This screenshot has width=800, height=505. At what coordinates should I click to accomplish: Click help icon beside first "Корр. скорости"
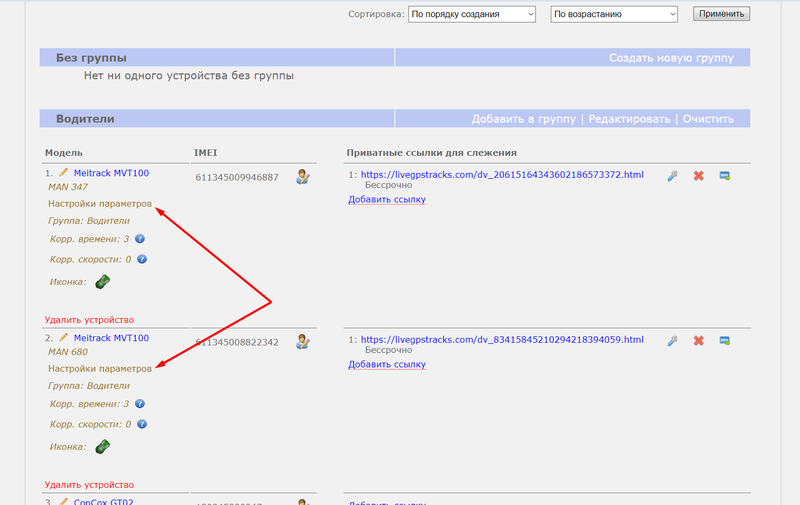[141, 259]
